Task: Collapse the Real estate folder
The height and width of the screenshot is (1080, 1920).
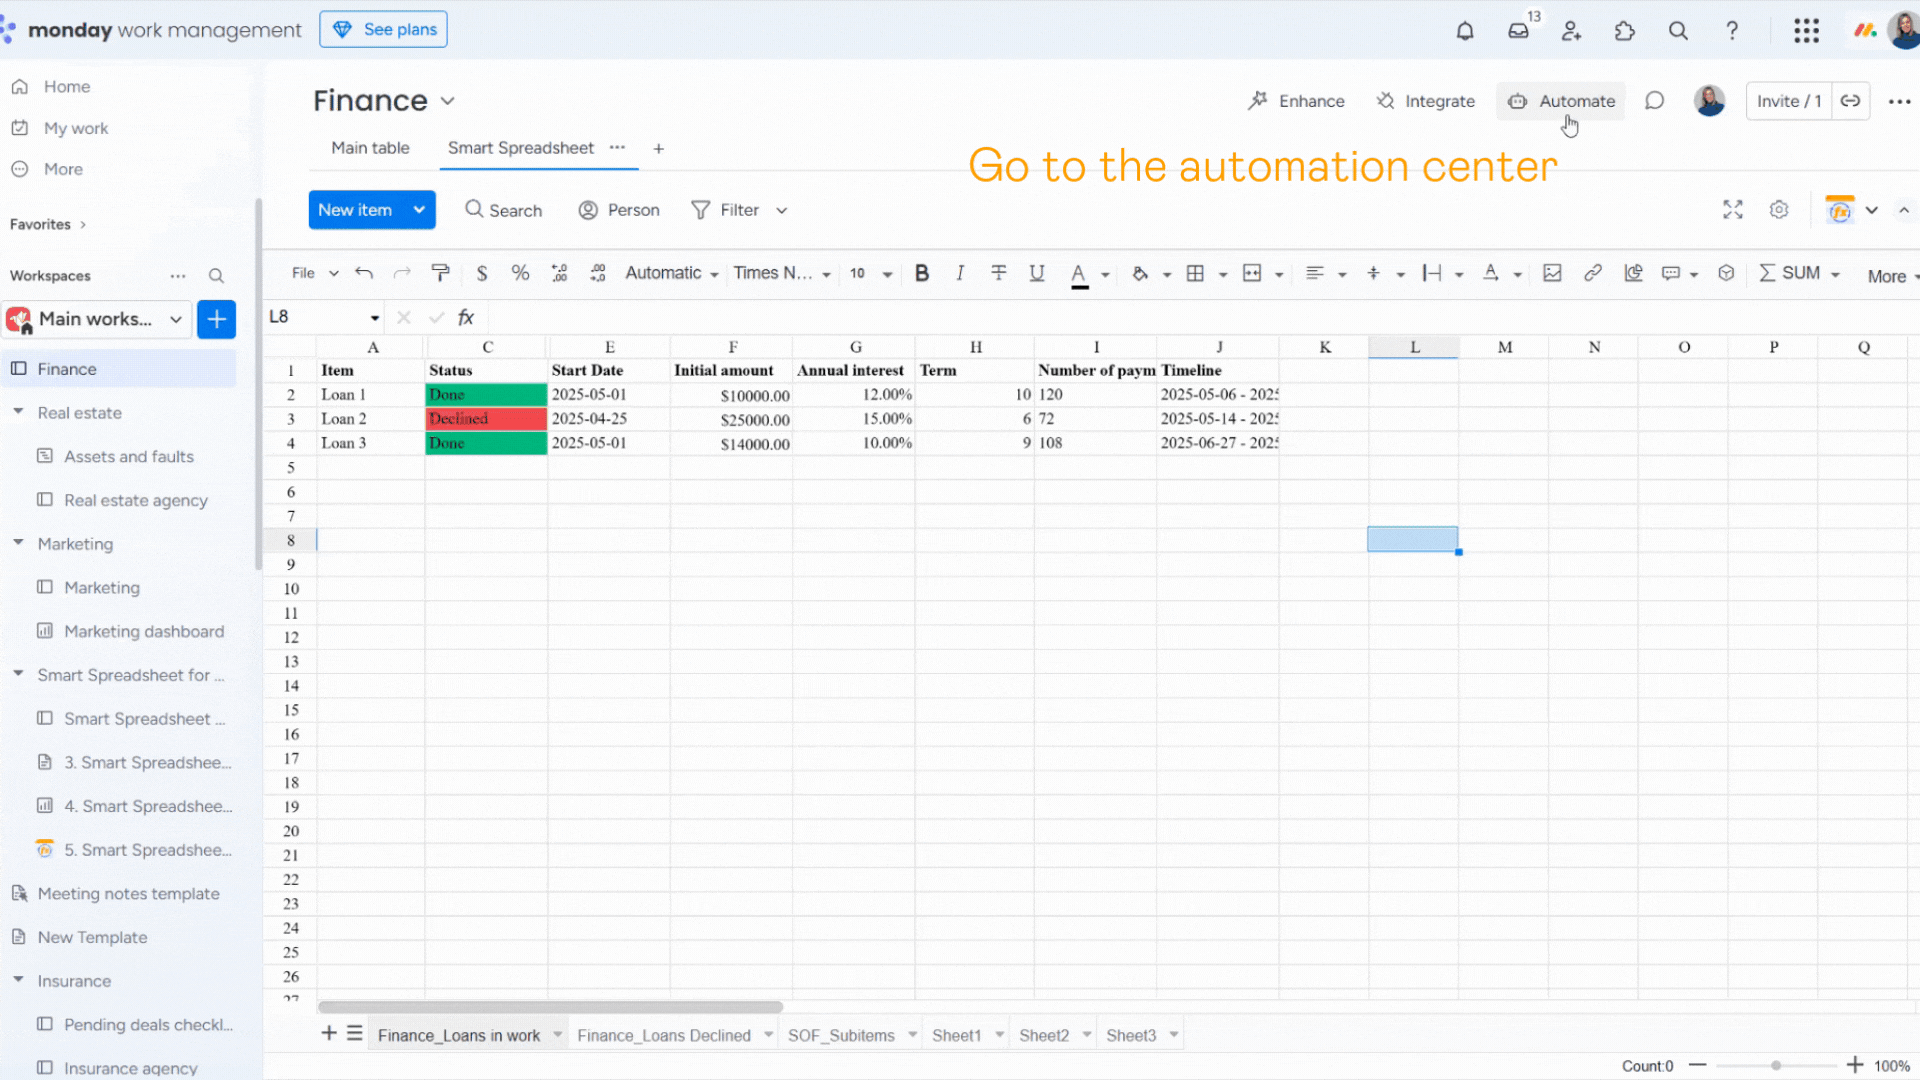Action: [18, 412]
